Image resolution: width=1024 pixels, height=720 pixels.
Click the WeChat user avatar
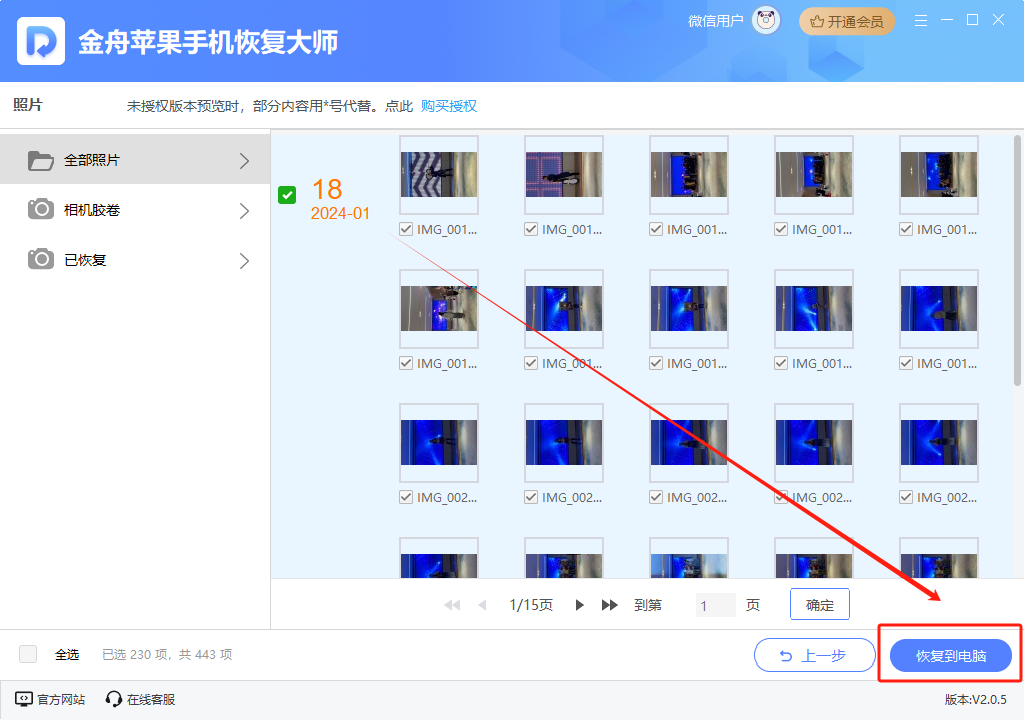coord(765,20)
